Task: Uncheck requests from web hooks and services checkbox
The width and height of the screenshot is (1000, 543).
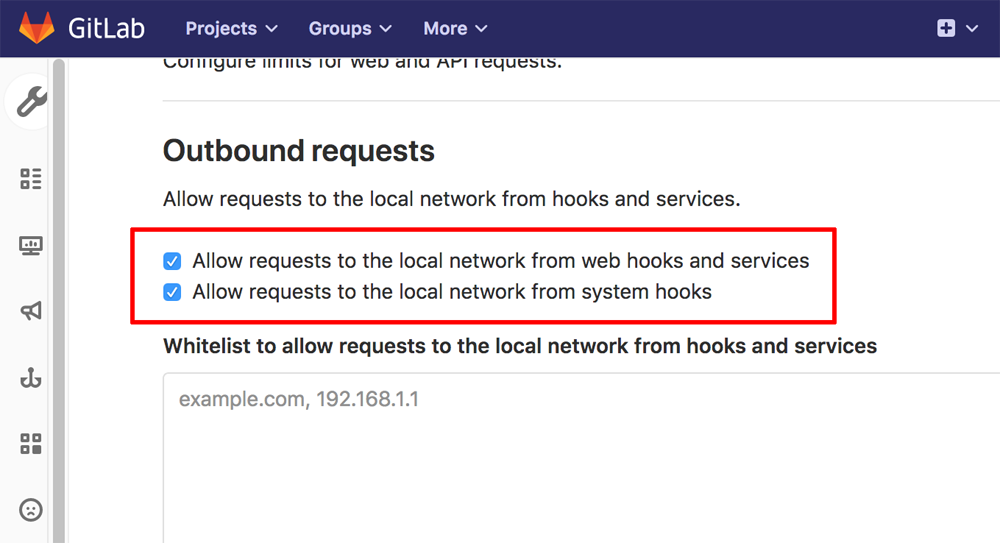Action: click(x=172, y=261)
